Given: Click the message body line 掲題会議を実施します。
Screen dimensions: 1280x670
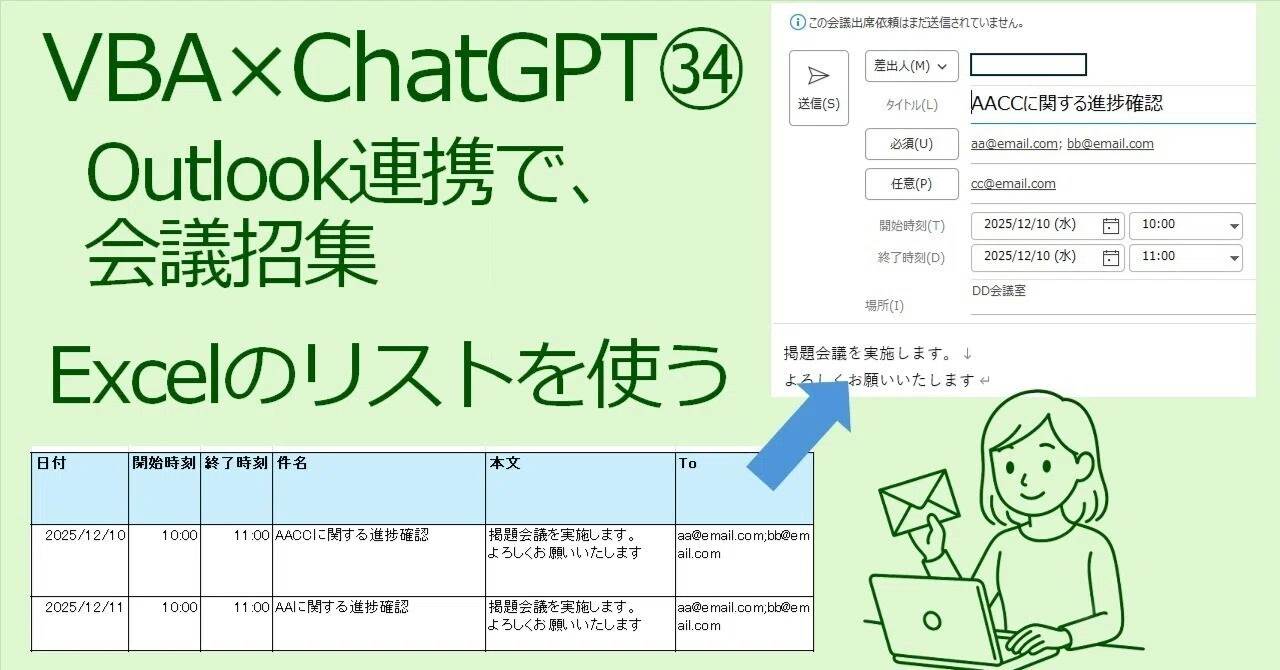Looking at the screenshot, I should [869, 353].
